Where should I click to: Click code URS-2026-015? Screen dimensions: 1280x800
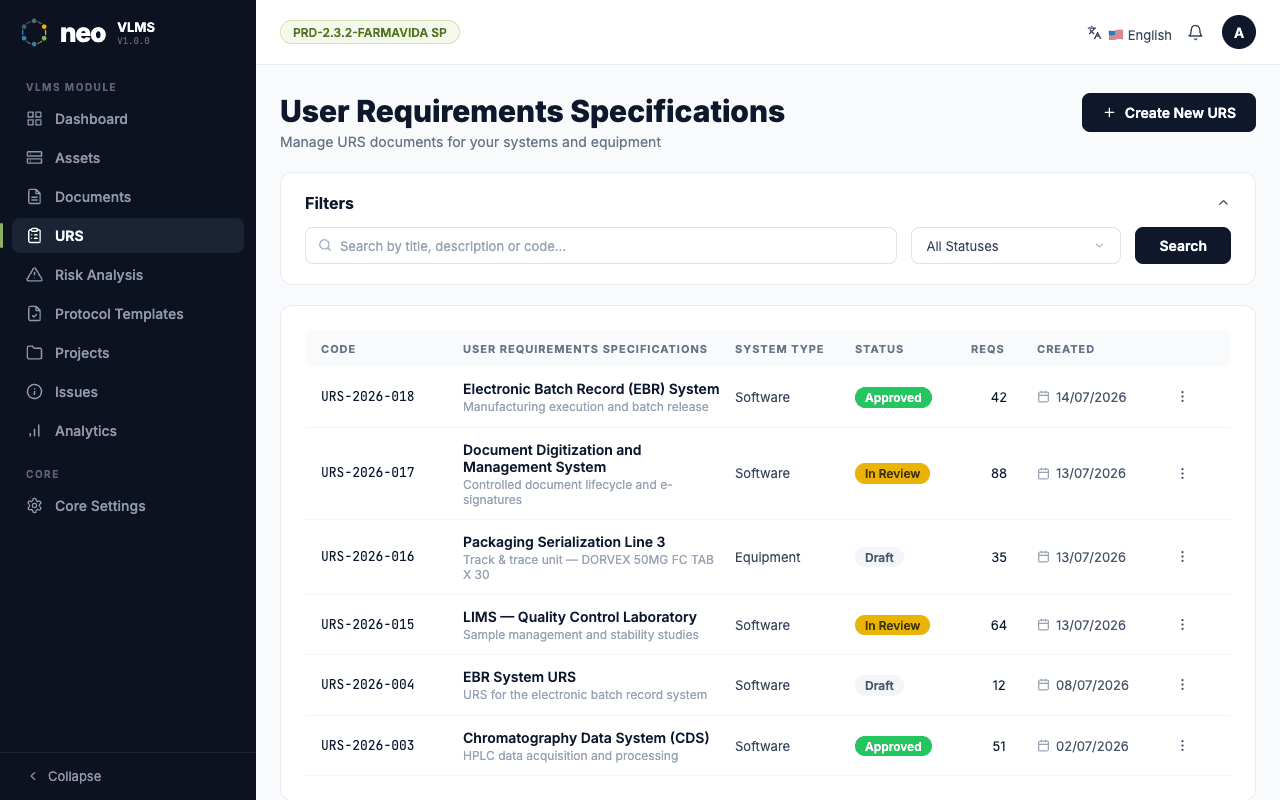click(368, 625)
